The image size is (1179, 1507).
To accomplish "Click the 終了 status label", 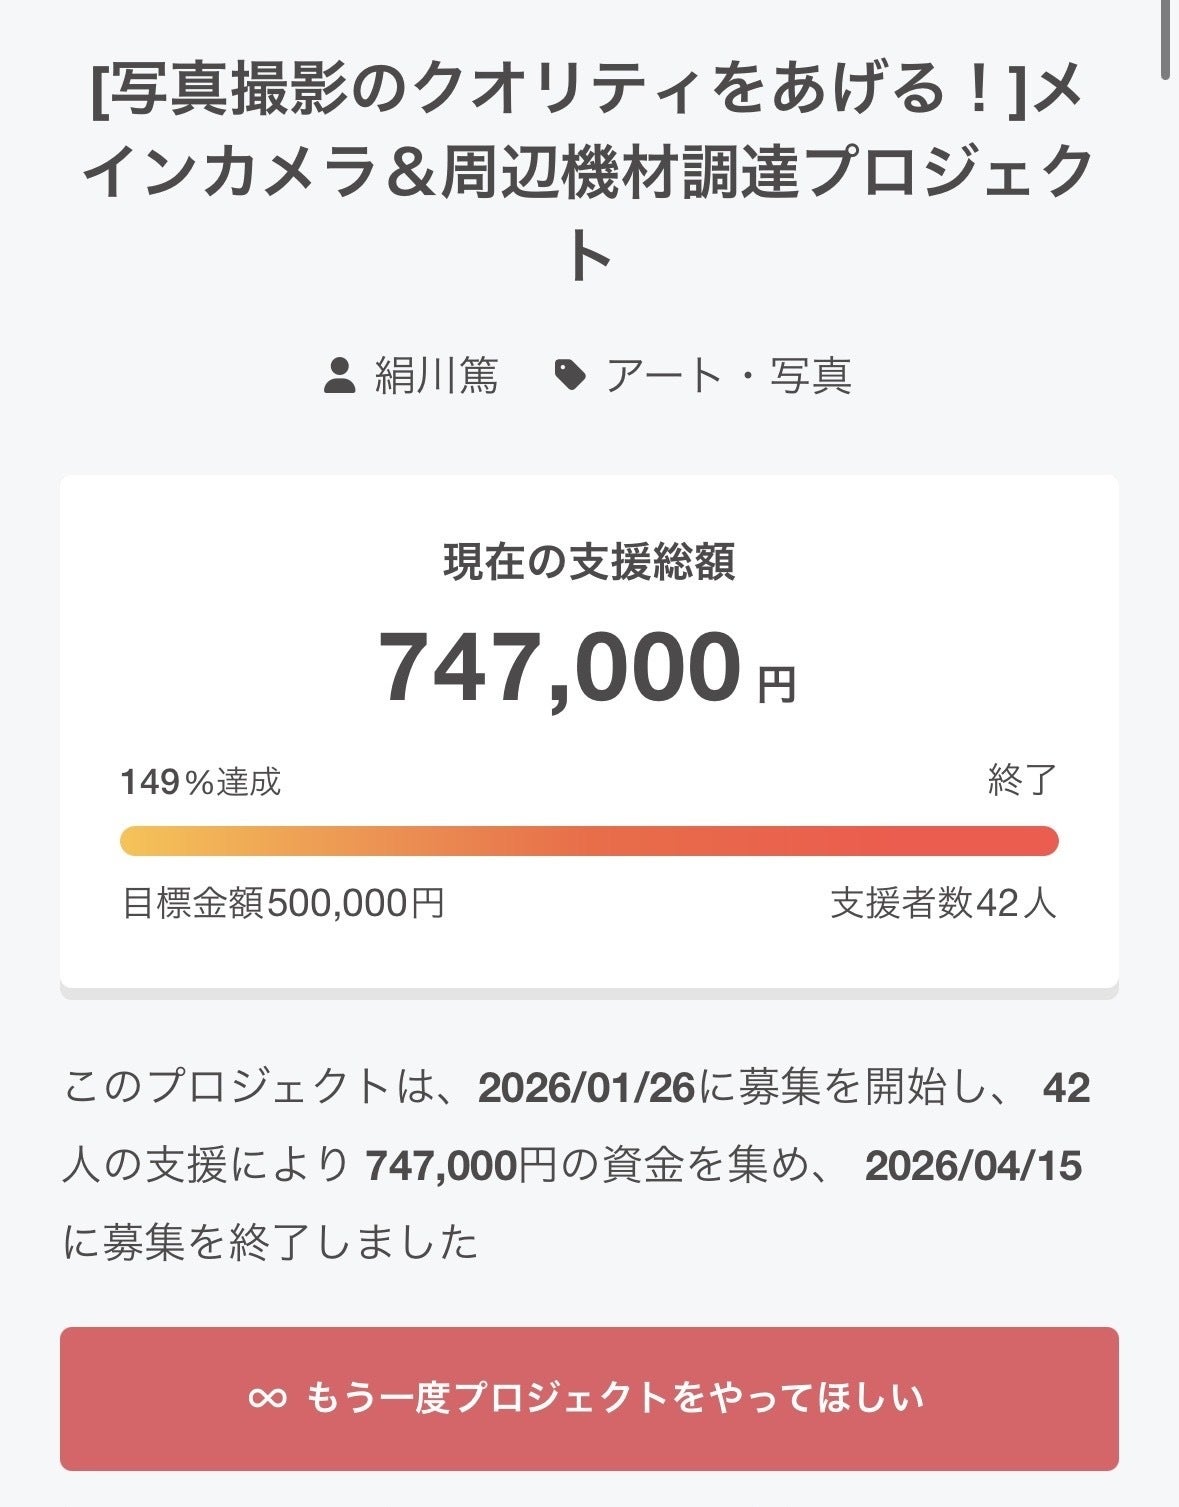I will click(1021, 779).
